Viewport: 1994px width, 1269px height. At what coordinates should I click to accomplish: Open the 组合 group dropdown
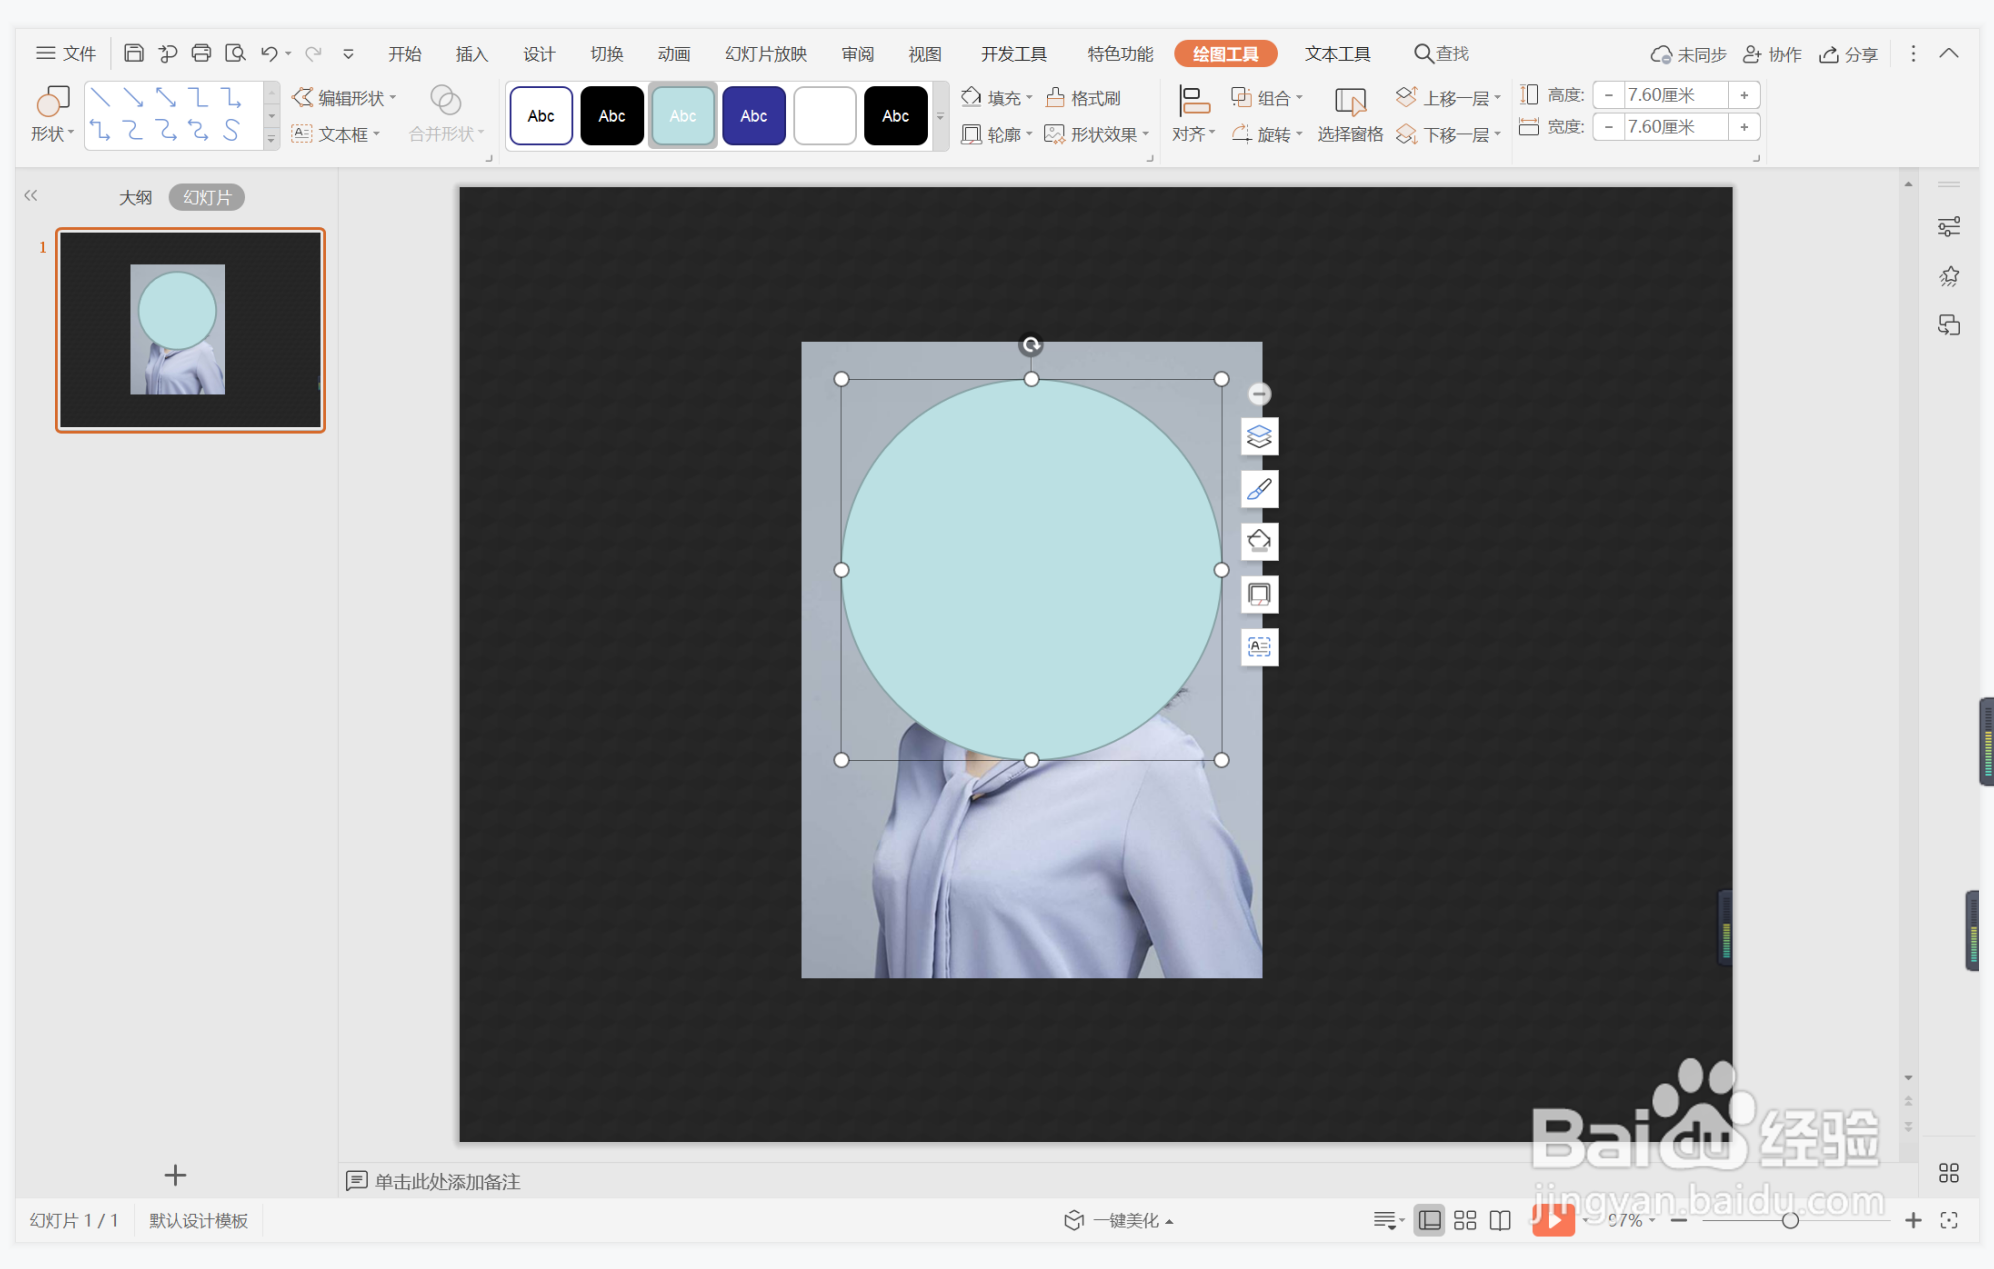point(1266,98)
